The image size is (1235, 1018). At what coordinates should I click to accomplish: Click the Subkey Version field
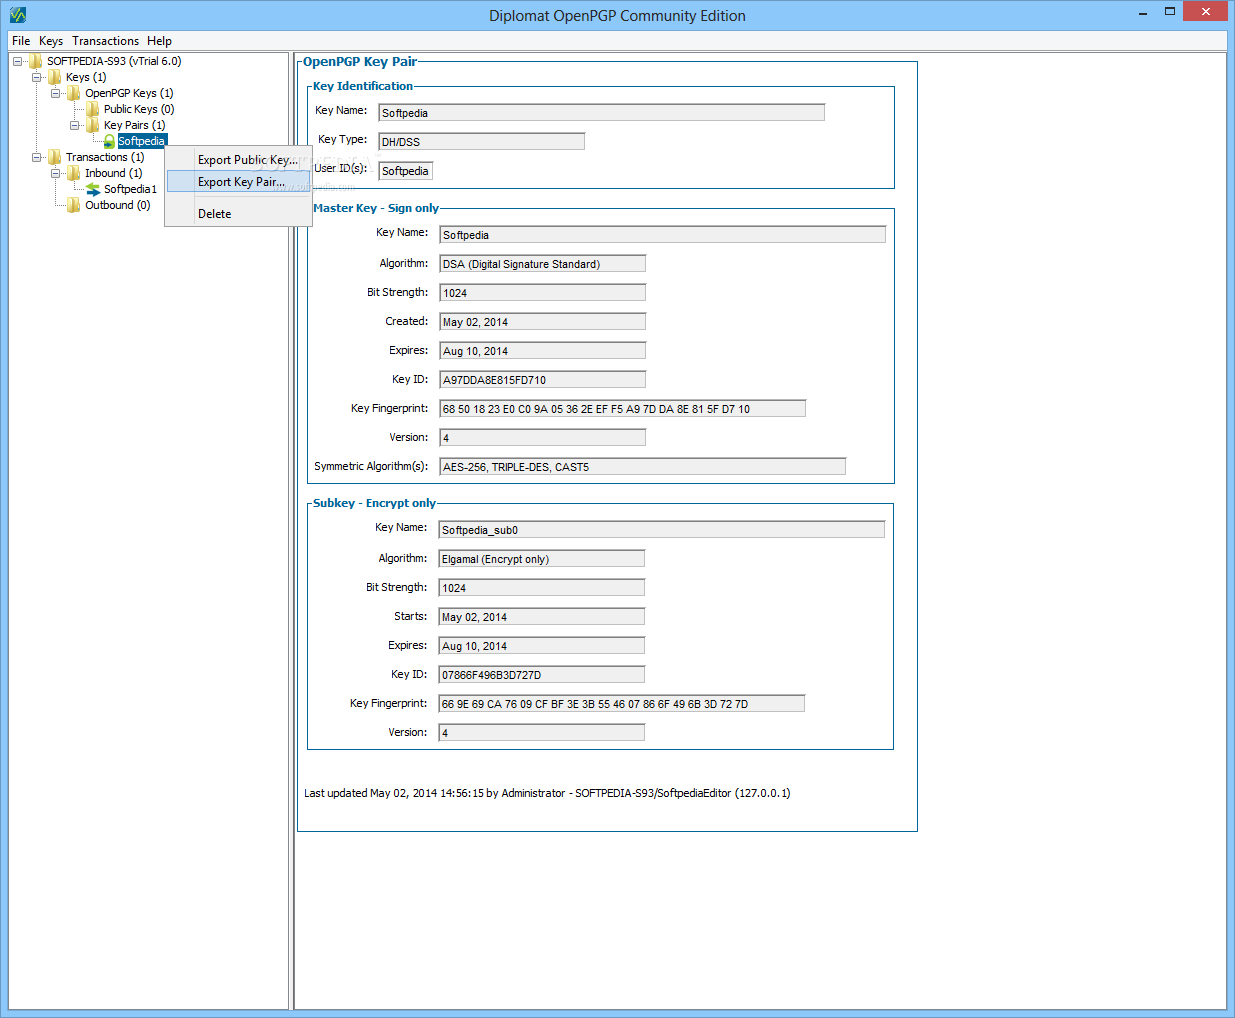[541, 733]
